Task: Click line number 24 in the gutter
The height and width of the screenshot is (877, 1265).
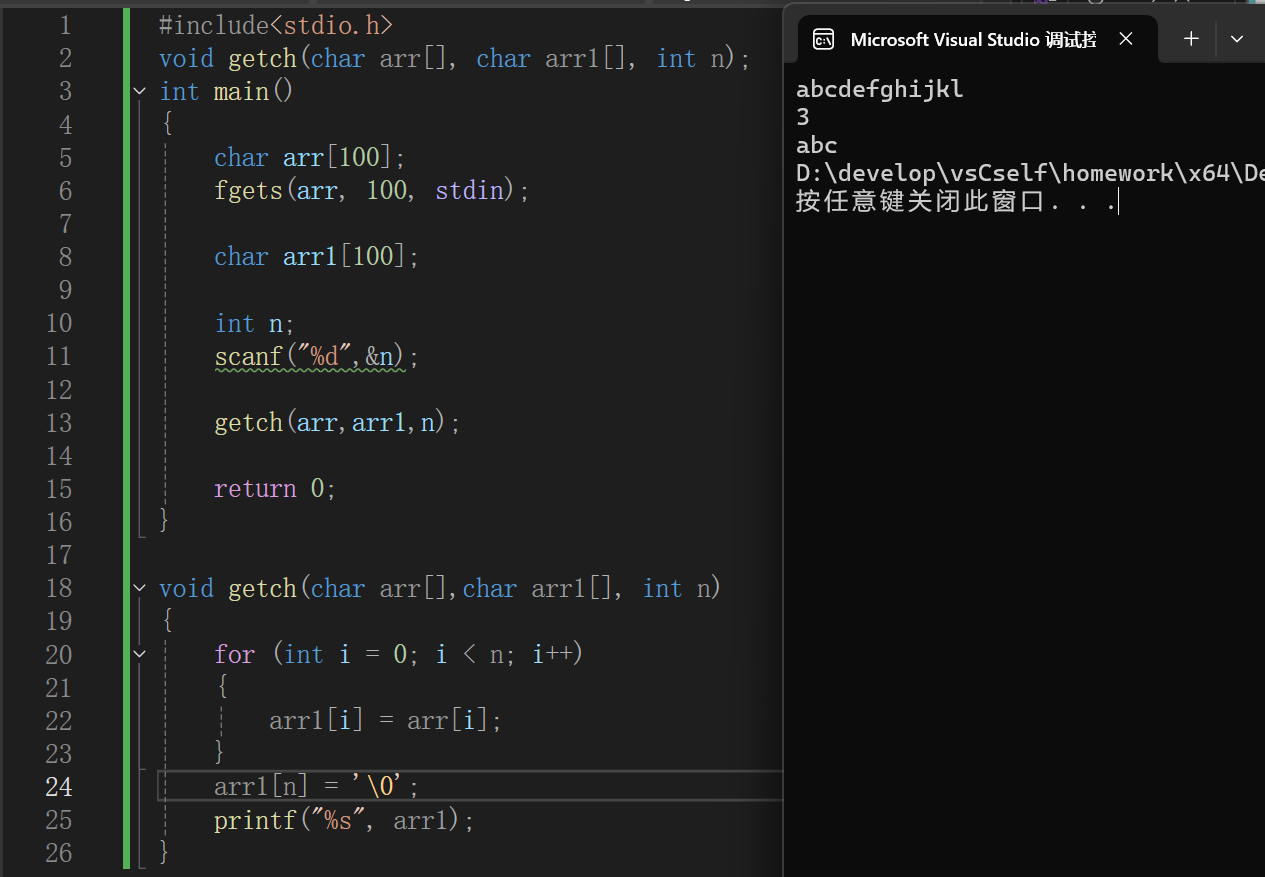Action: click(x=59, y=787)
